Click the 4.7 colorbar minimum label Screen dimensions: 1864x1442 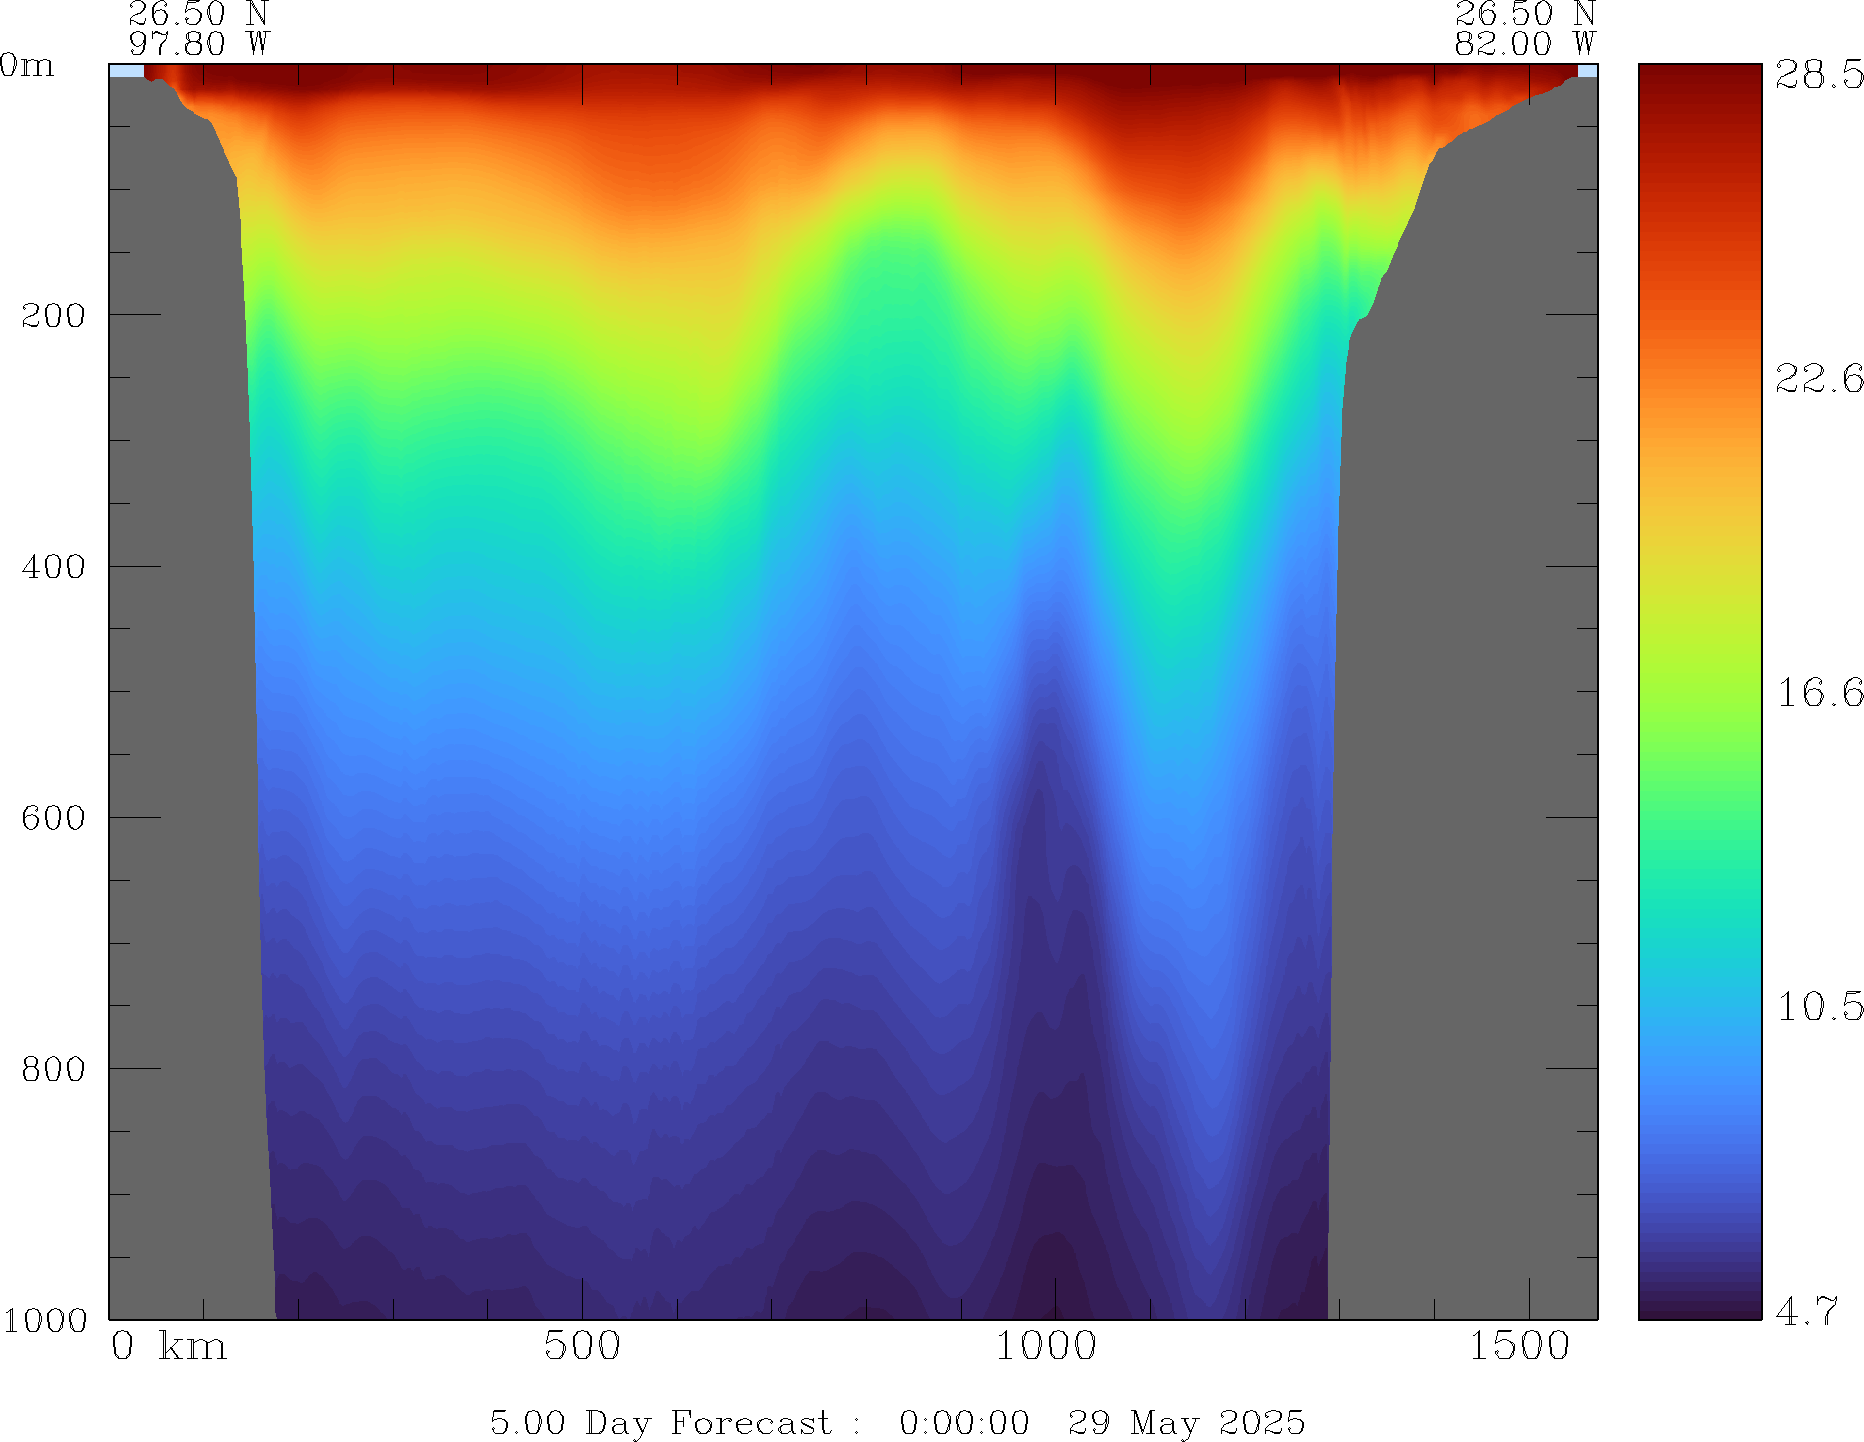click(1807, 1311)
